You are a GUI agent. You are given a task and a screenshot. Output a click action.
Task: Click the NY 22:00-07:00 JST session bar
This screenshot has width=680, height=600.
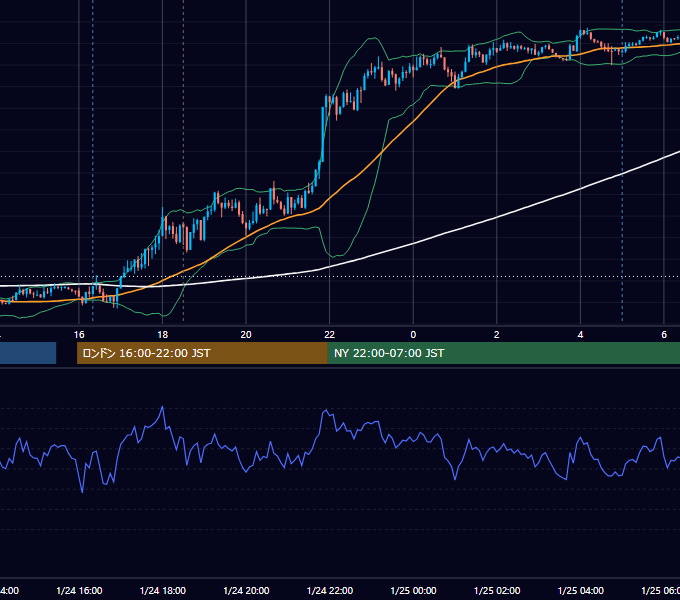pos(503,353)
